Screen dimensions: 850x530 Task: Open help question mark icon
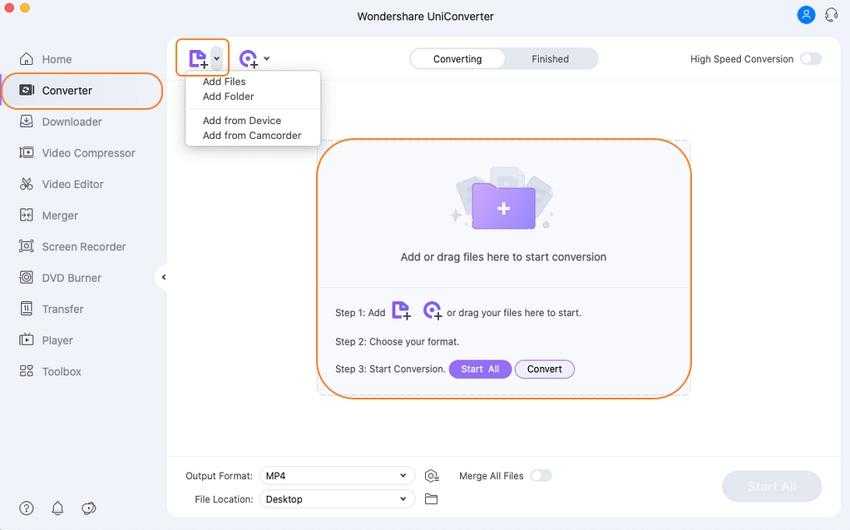point(26,508)
